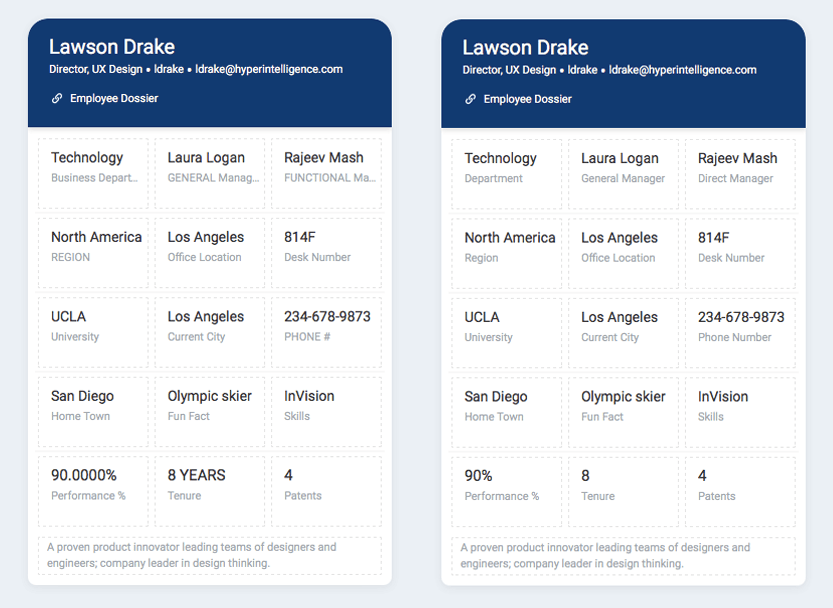
Task: Select Laura Logan General Manager on right card
Action: (622, 168)
